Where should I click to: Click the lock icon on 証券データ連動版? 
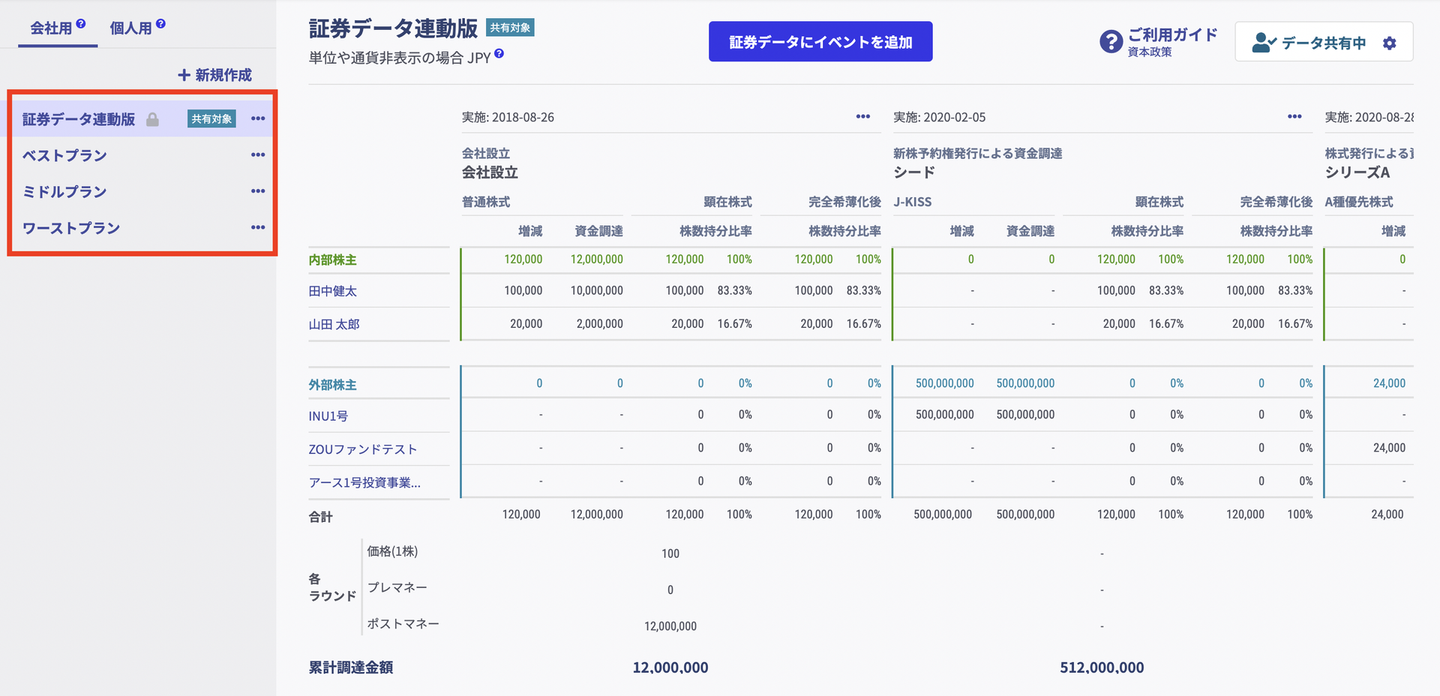coord(152,119)
